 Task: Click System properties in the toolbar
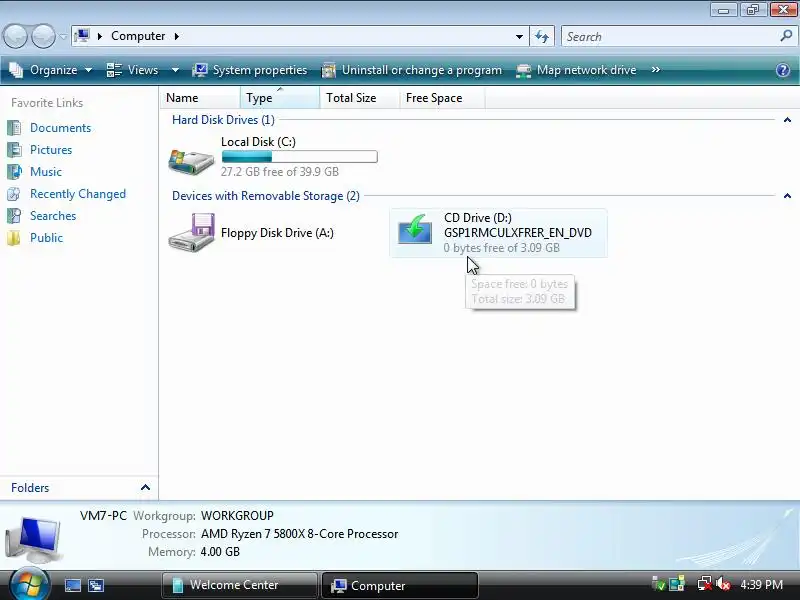pos(249,70)
